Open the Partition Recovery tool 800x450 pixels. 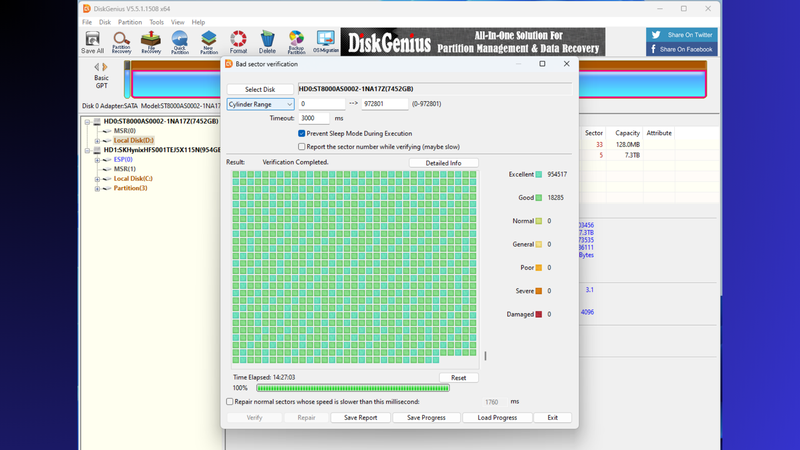pyautogui.click(x=121, y=42)
